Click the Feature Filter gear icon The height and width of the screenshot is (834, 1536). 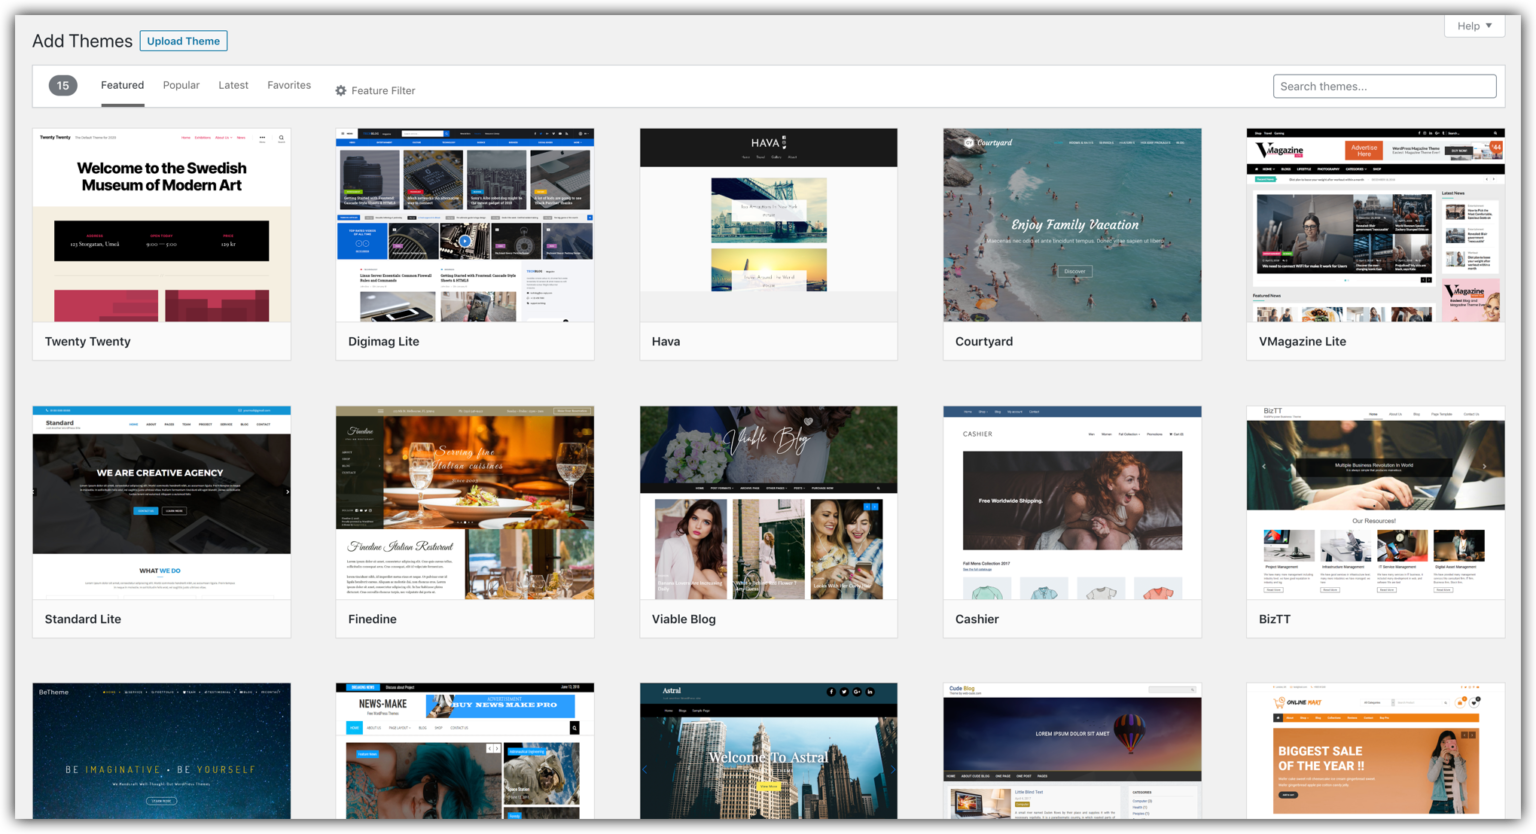tap(341, 91)
